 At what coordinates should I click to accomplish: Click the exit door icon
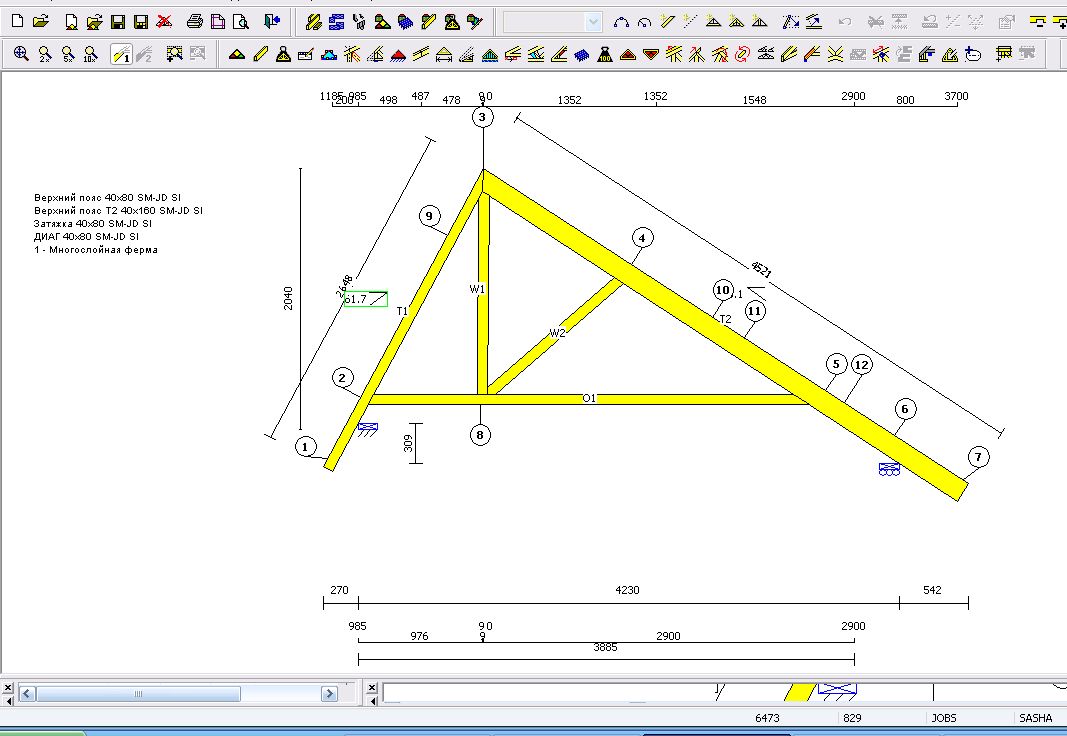pos(272,22)
